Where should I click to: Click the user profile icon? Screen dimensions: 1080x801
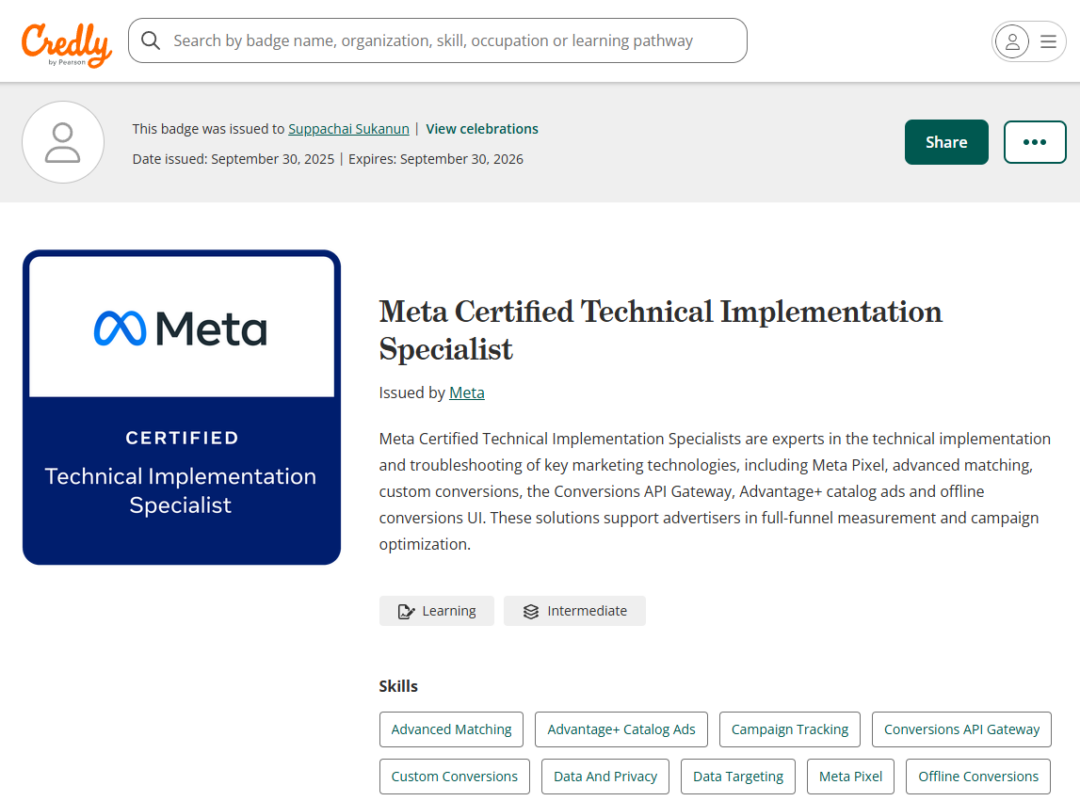[x=1012, y=41]
